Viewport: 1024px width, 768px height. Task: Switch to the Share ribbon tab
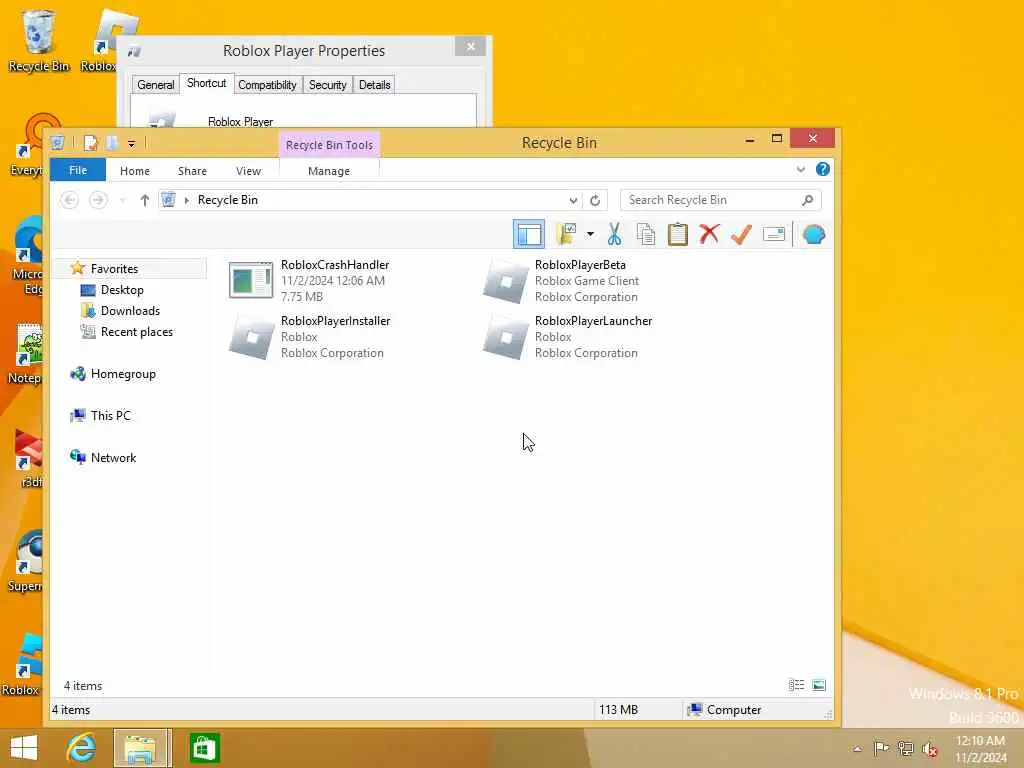pos(192,170)
